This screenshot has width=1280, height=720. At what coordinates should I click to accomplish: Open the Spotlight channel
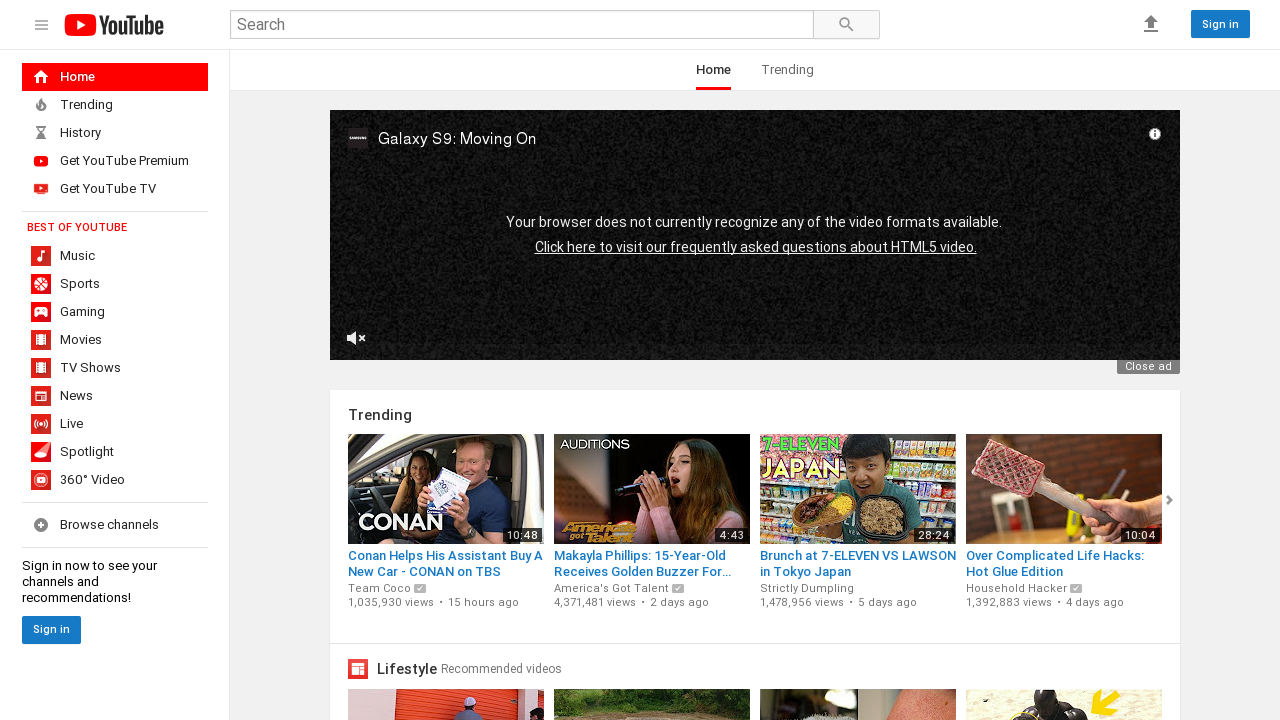tap(115, 452)
